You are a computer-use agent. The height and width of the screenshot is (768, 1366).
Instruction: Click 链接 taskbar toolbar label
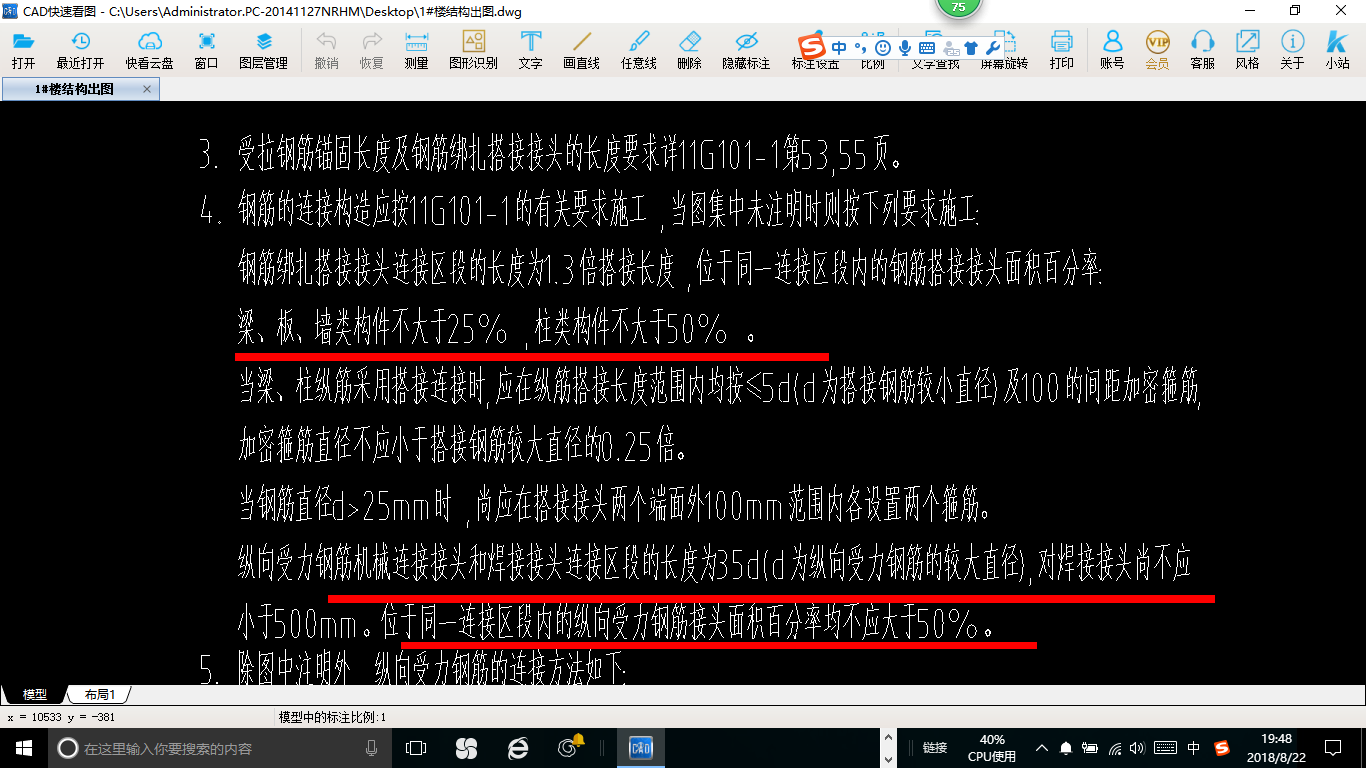(935, 748)
